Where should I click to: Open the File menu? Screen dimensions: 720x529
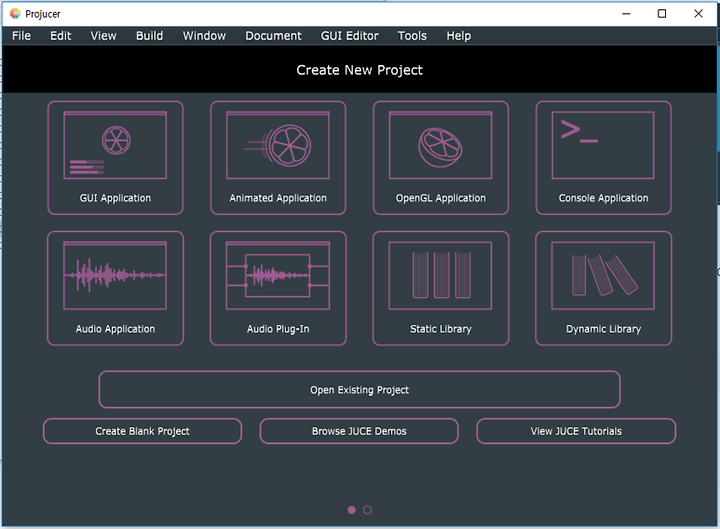tap(22, 36)
